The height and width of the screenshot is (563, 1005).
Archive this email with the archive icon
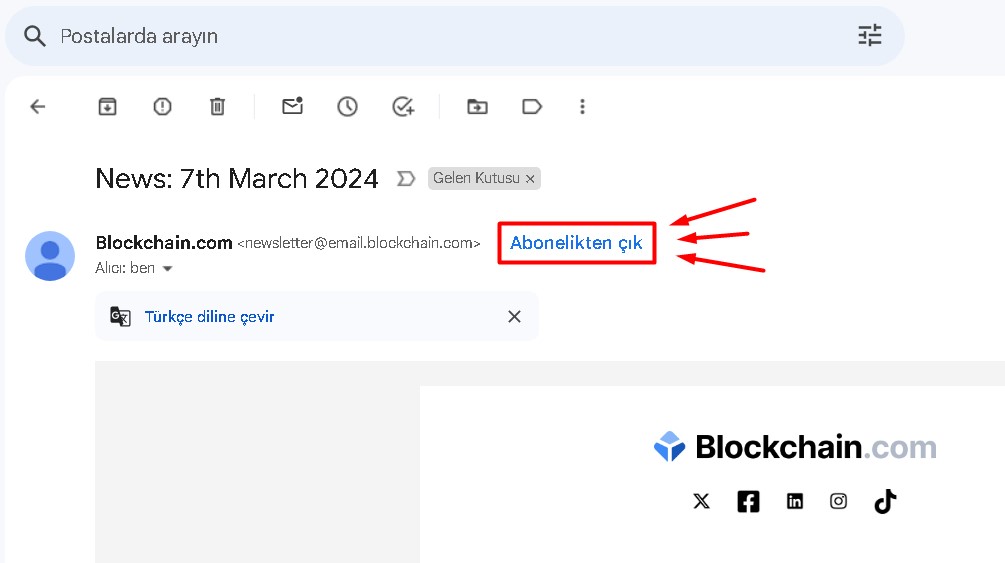click(107, 106)
